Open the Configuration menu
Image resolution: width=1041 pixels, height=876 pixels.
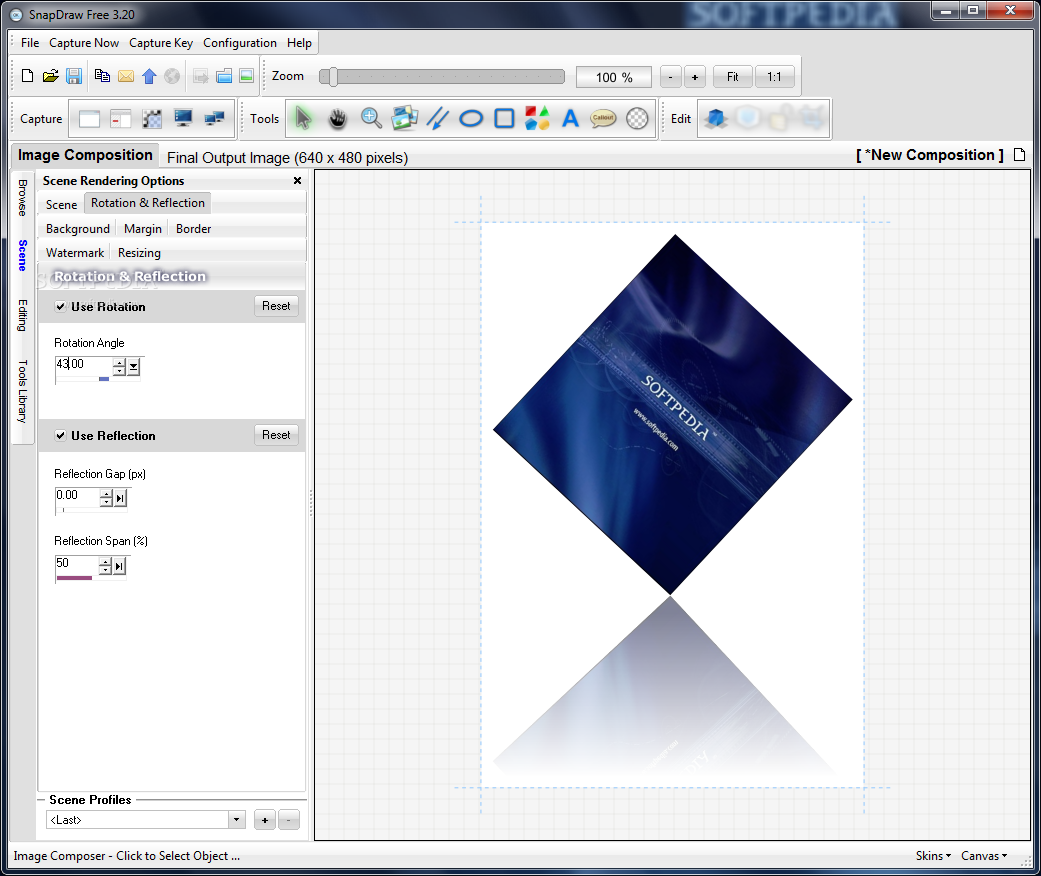click(240, 43)
